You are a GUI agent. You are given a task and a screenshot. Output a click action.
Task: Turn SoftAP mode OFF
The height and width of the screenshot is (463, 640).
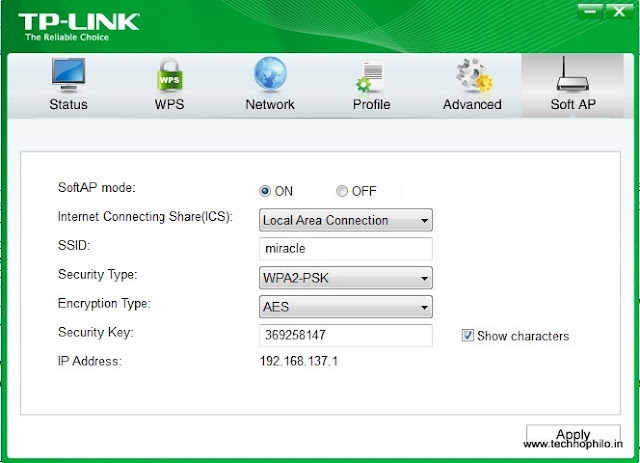tap(342, 191)
